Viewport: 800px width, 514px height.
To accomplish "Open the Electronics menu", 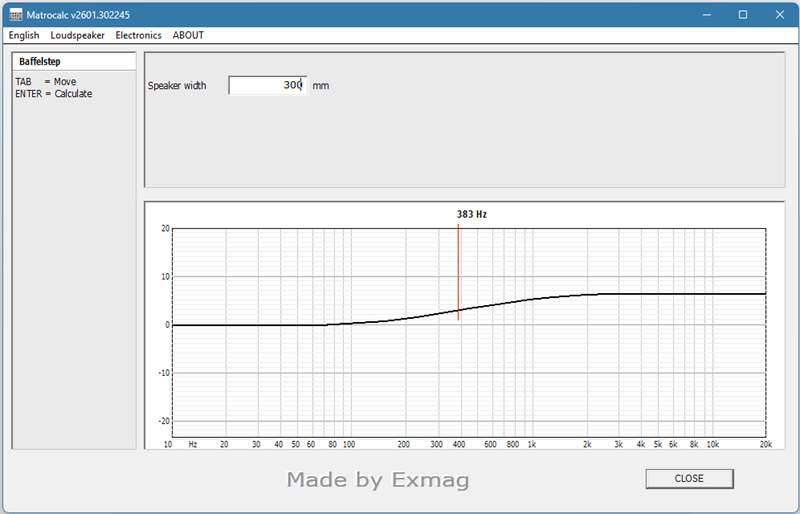I will click(138, 35).
